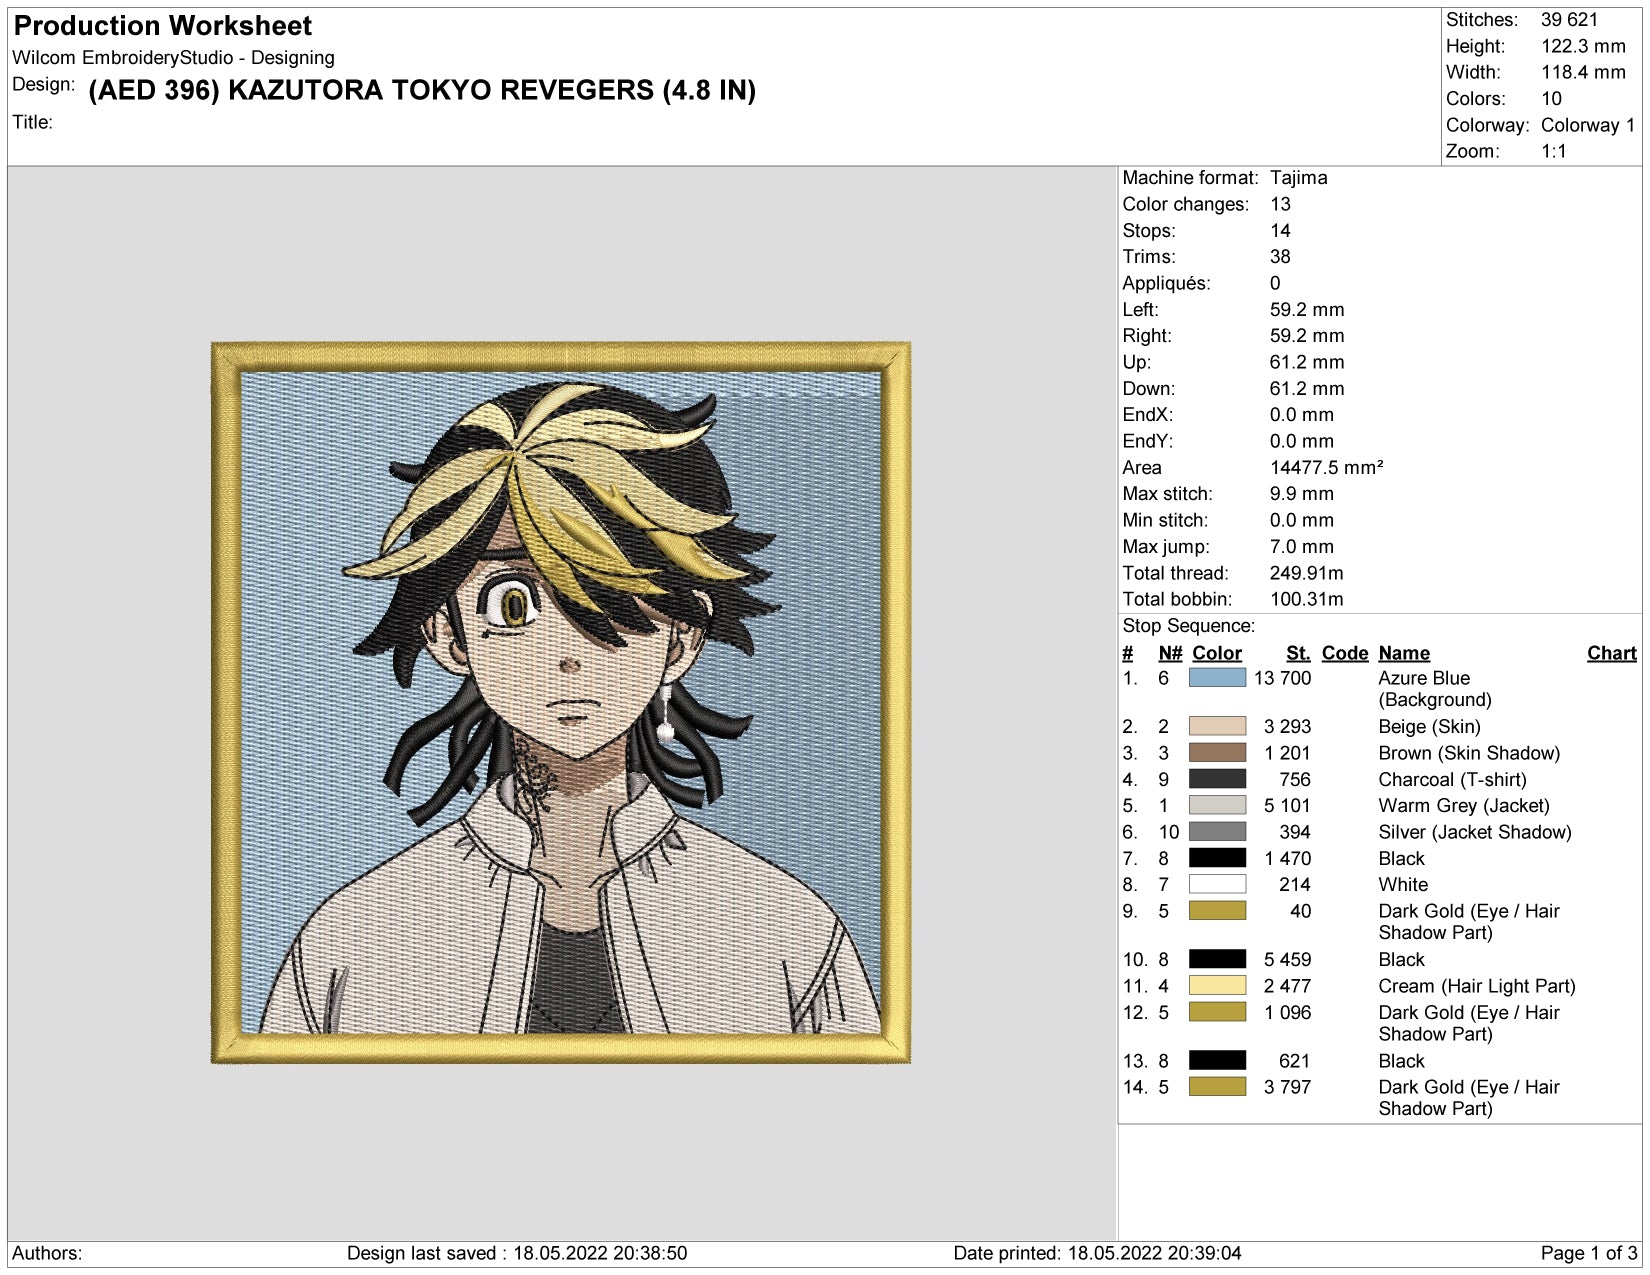
Task: Click the Total thread value '249.91m'
Action: click(x=1307, y=573)
